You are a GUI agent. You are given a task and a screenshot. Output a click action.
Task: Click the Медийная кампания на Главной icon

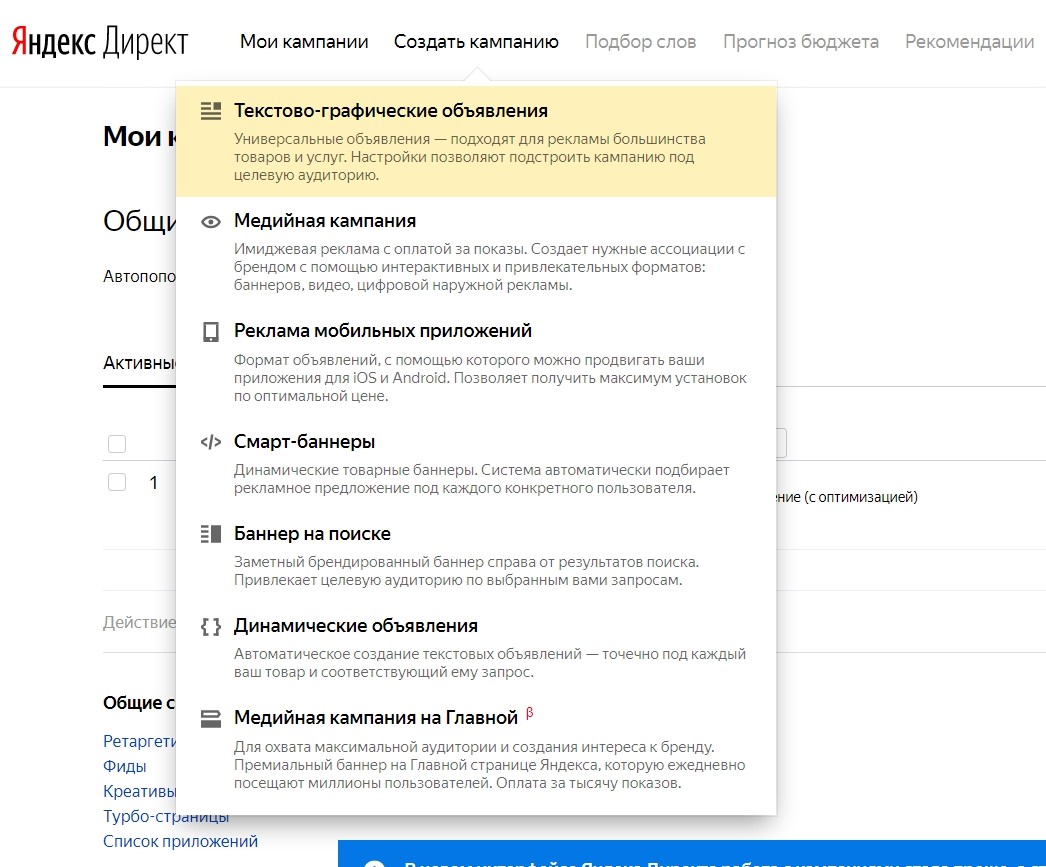(210, 718)
